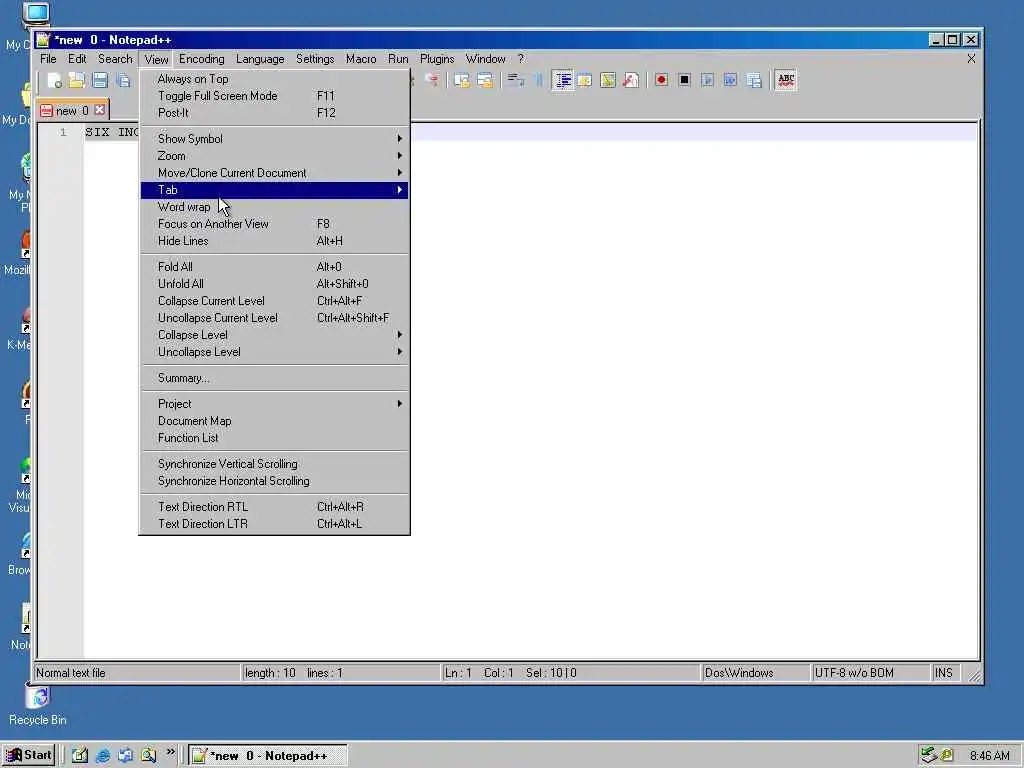Image resolution: width=1024 pixels, height=768 pixels.
Task: Click Notepad++ taskbar button
Action: 268,756
